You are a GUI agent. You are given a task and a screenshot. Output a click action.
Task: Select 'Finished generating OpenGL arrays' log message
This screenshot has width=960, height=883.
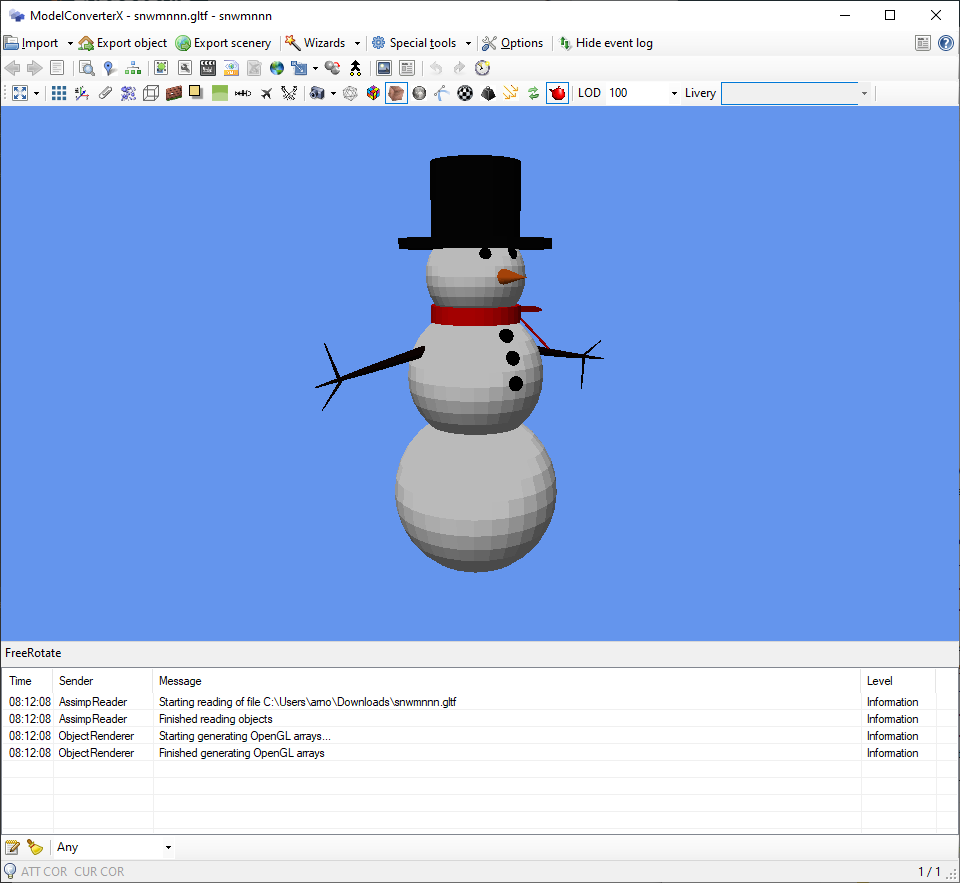[242, 753]
